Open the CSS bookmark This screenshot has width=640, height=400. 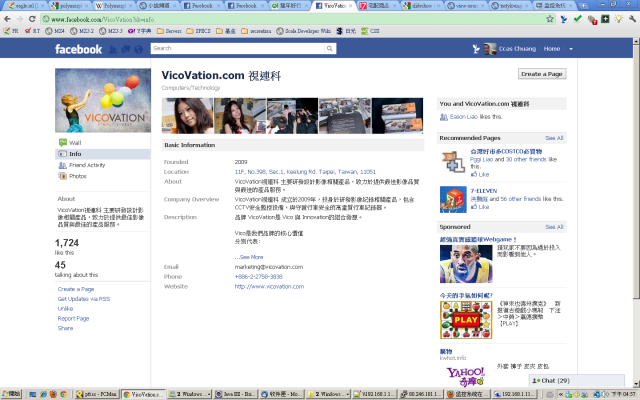tap(370, 31)
